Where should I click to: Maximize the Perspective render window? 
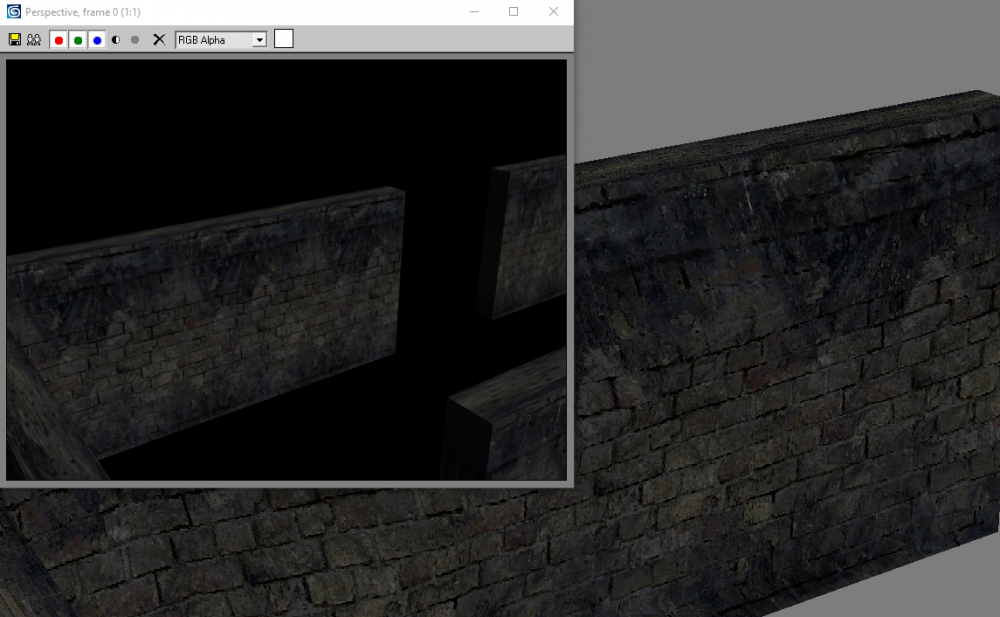514,11
